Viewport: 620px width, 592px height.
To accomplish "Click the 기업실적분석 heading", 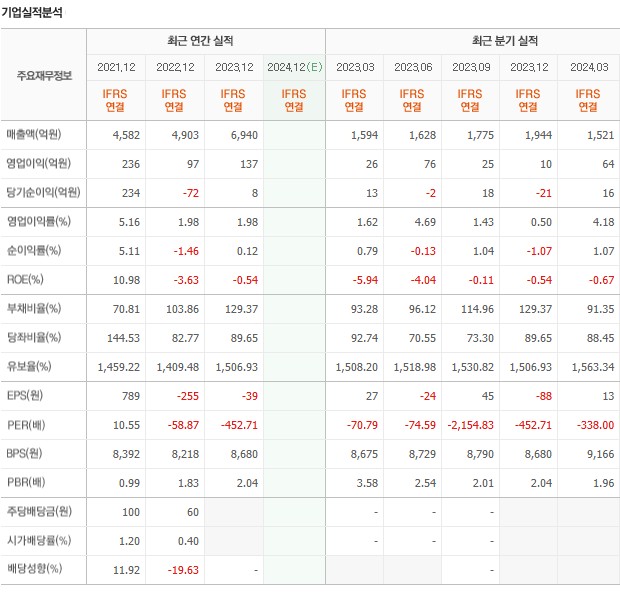I will pyautogui.click(x=32, y=12).
